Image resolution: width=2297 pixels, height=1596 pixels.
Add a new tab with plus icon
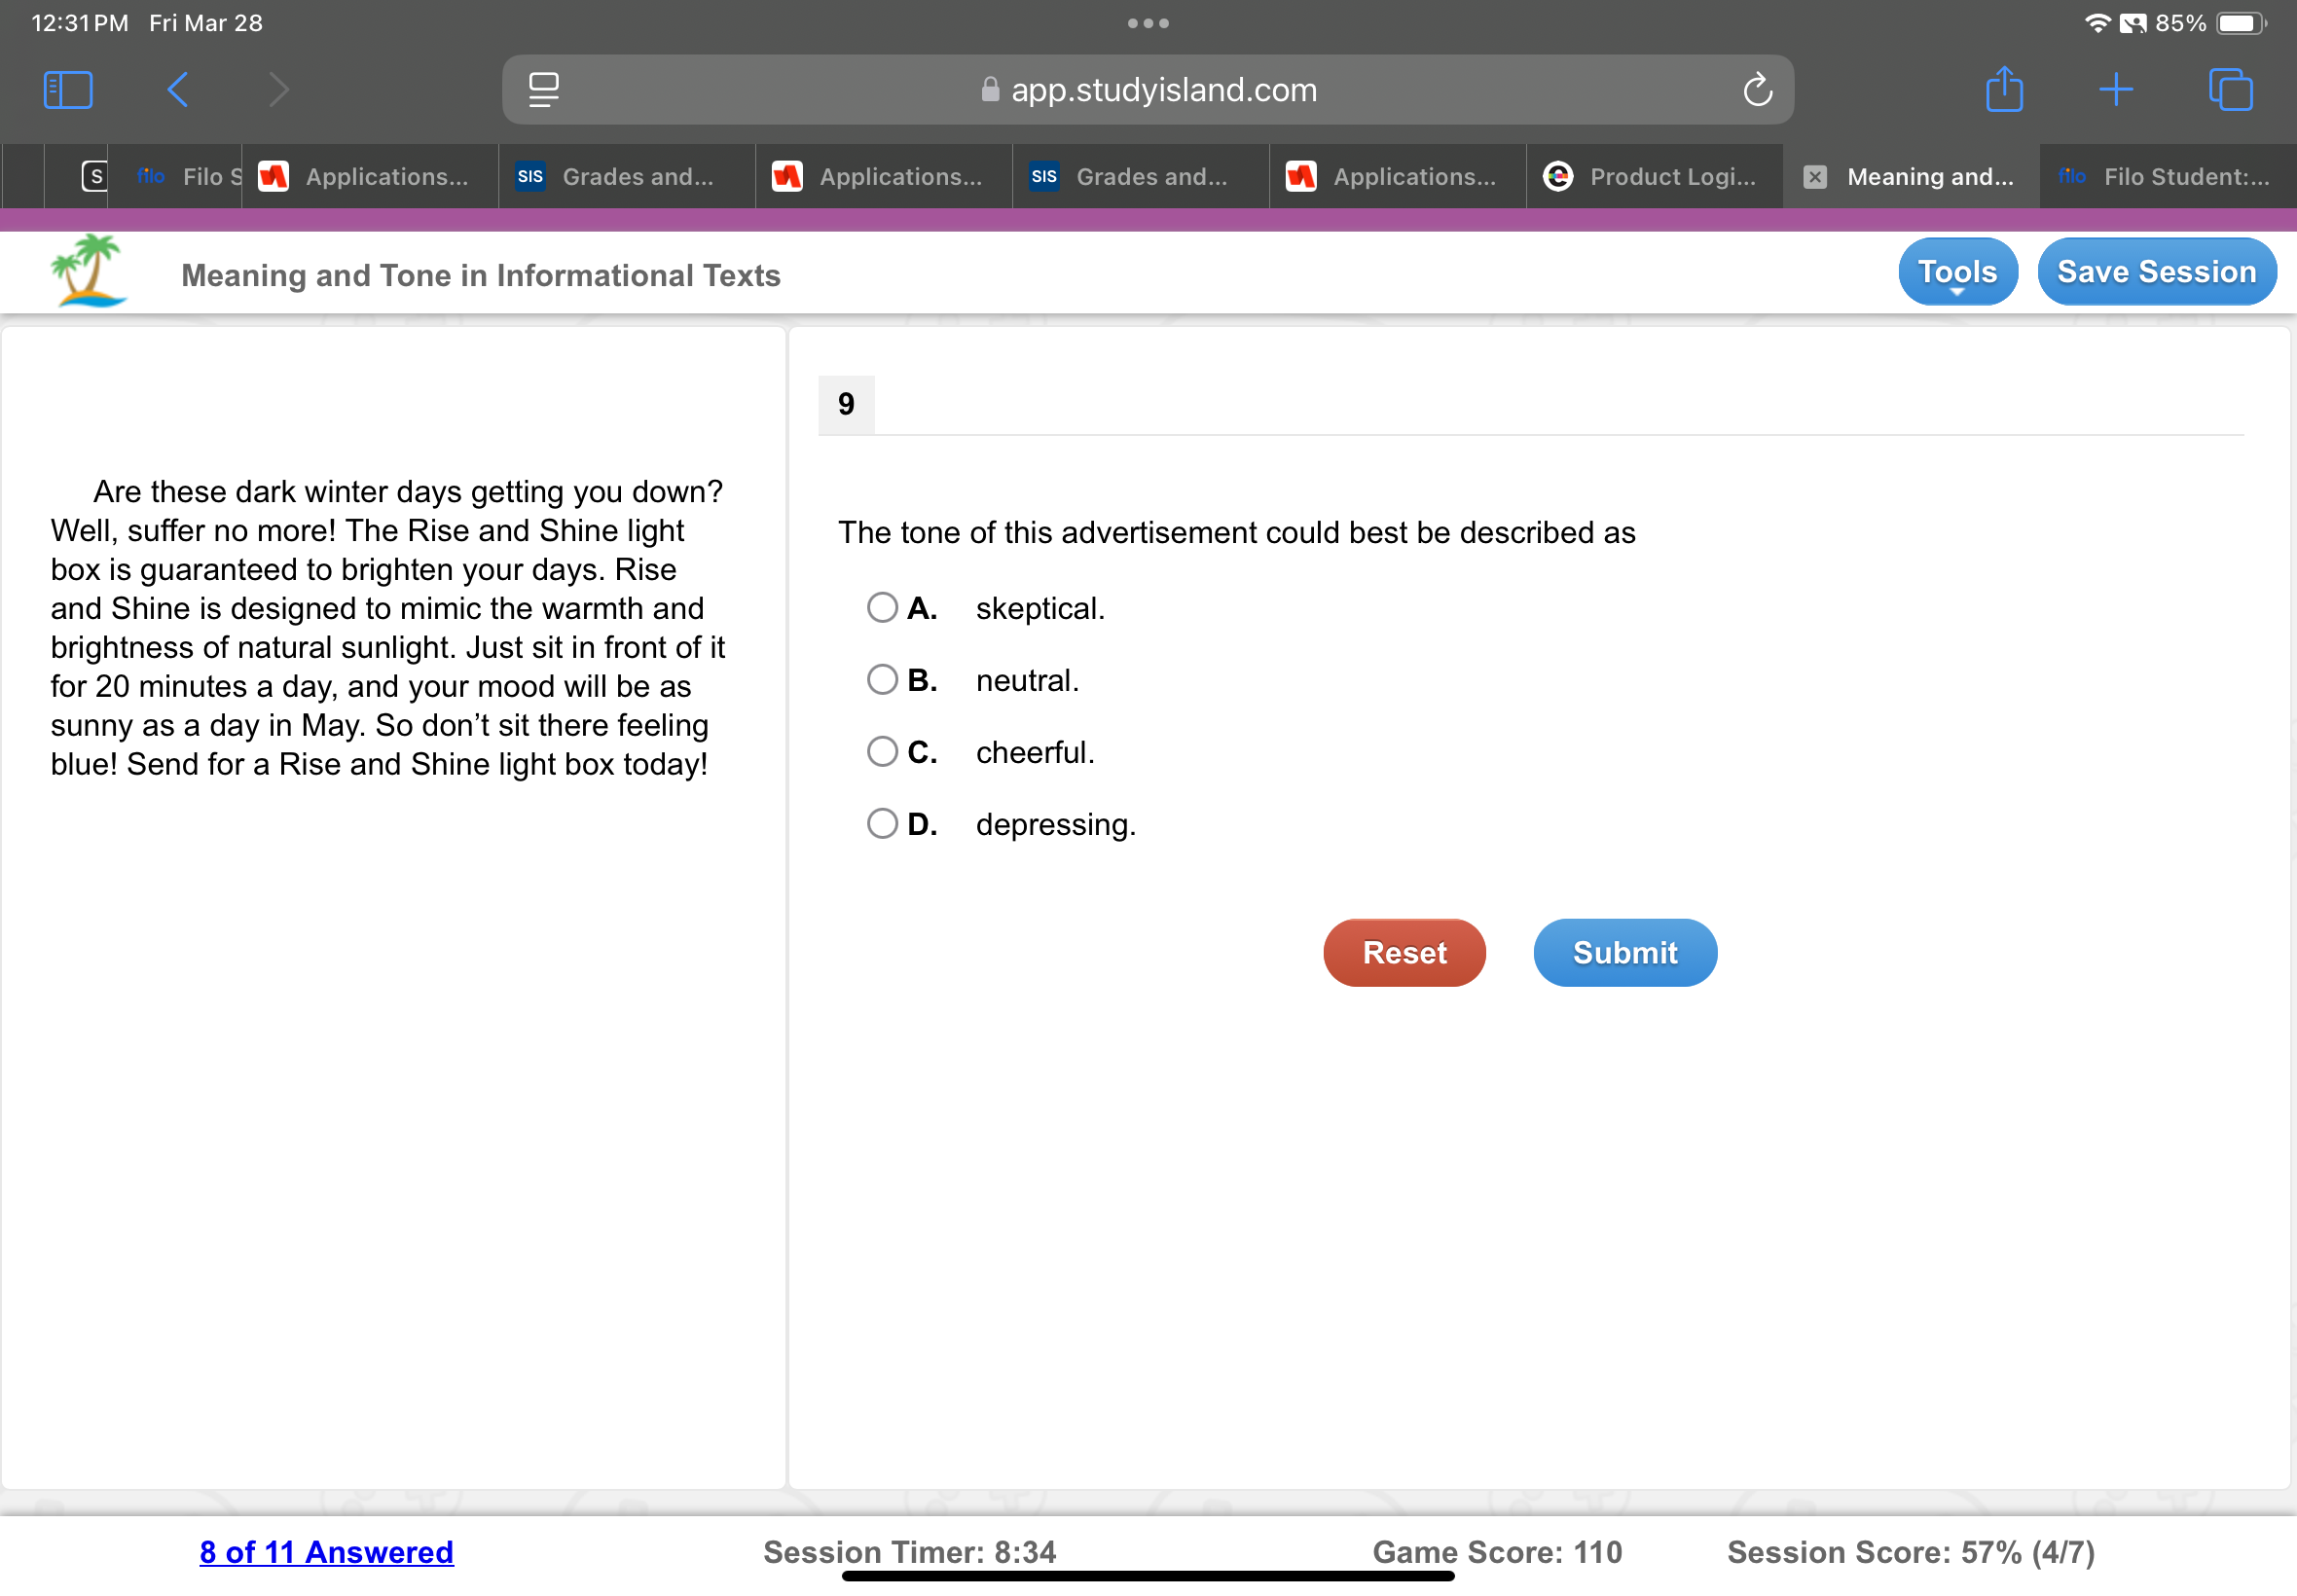tap(2116, 90)
